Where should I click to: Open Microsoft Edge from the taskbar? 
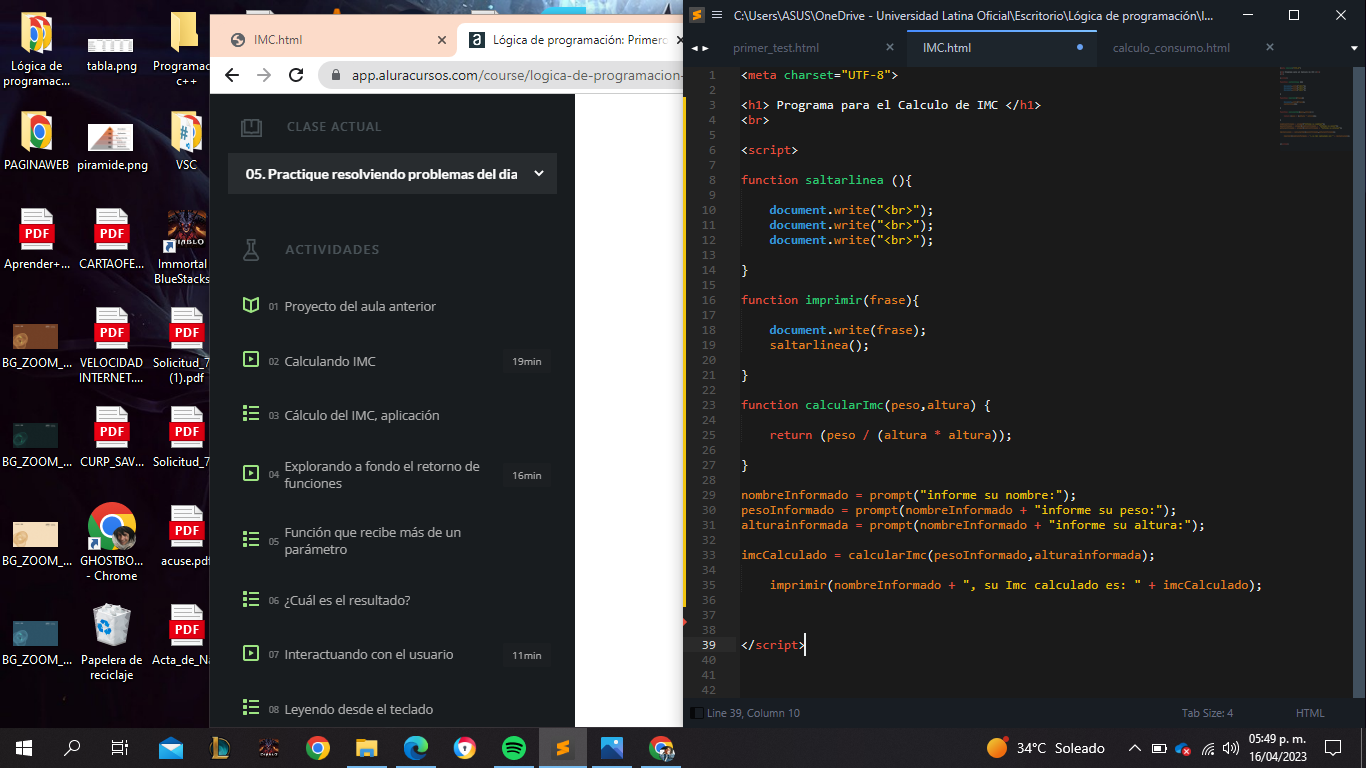pos(416,748)
